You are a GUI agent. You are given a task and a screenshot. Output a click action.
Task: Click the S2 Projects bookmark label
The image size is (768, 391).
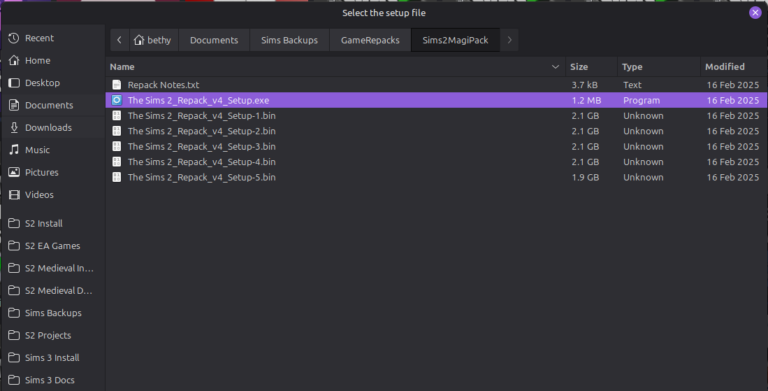[48, 335]
